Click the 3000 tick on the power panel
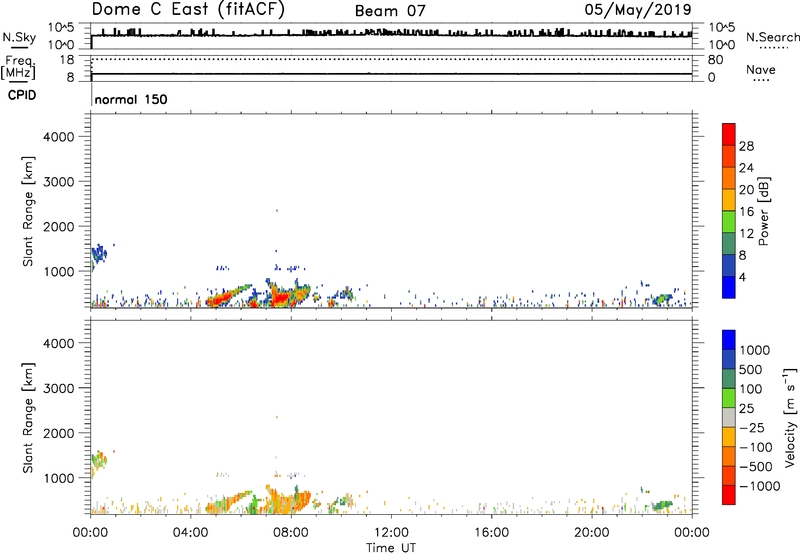Screen dimensions: 800x554 pos(59,182)
